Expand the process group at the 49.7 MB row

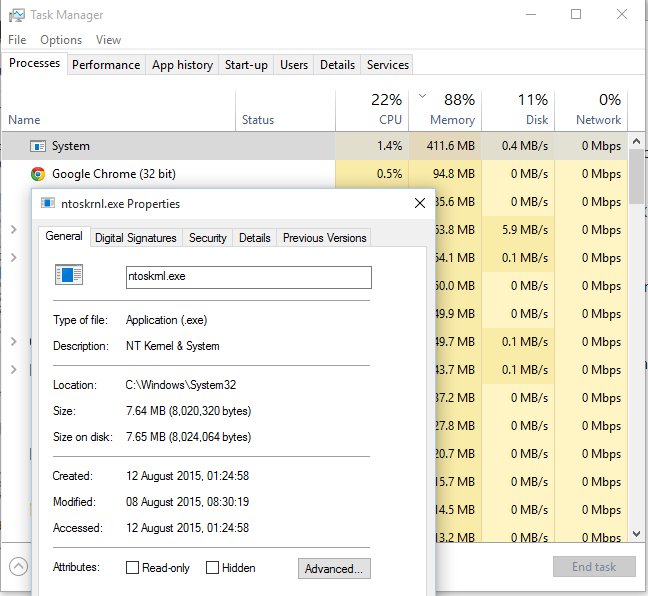[x=13, y=342]
